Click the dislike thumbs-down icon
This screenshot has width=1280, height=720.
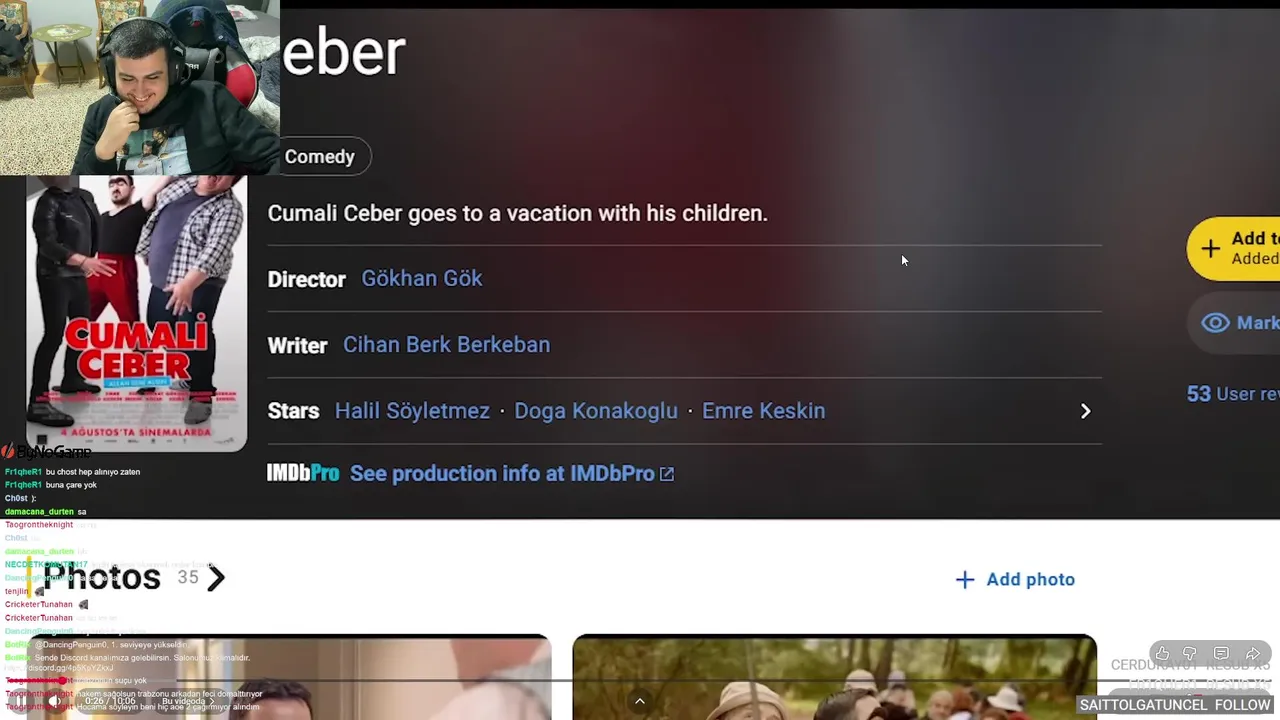[x=1190, y=654]
